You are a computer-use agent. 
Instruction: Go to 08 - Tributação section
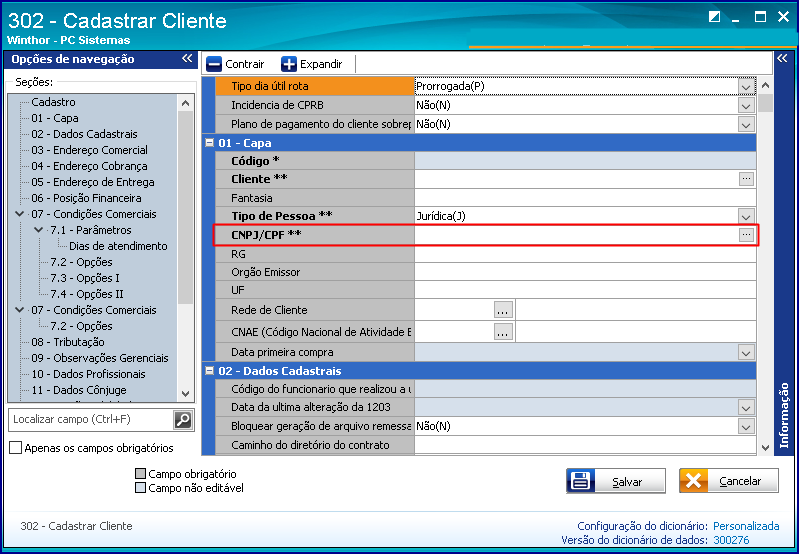point(68,342)
